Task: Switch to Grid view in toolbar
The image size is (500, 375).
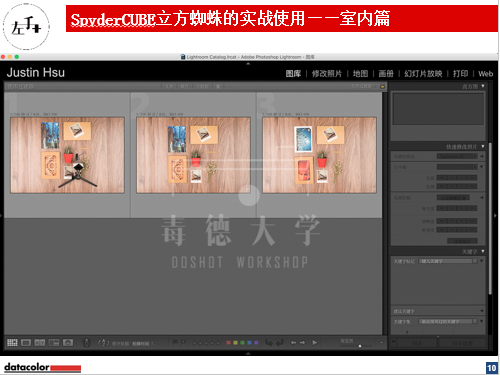Action: click(x=12, y=342)
